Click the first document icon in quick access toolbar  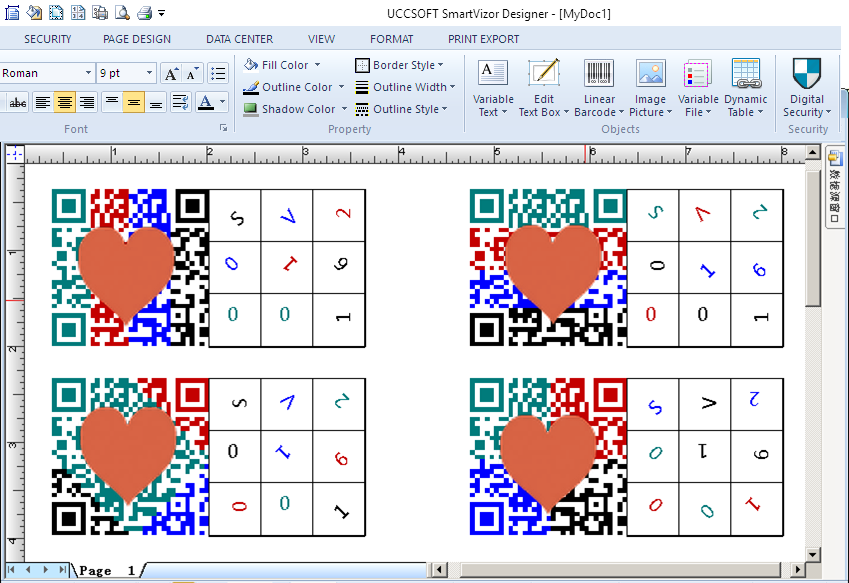[x=12, y=12]
